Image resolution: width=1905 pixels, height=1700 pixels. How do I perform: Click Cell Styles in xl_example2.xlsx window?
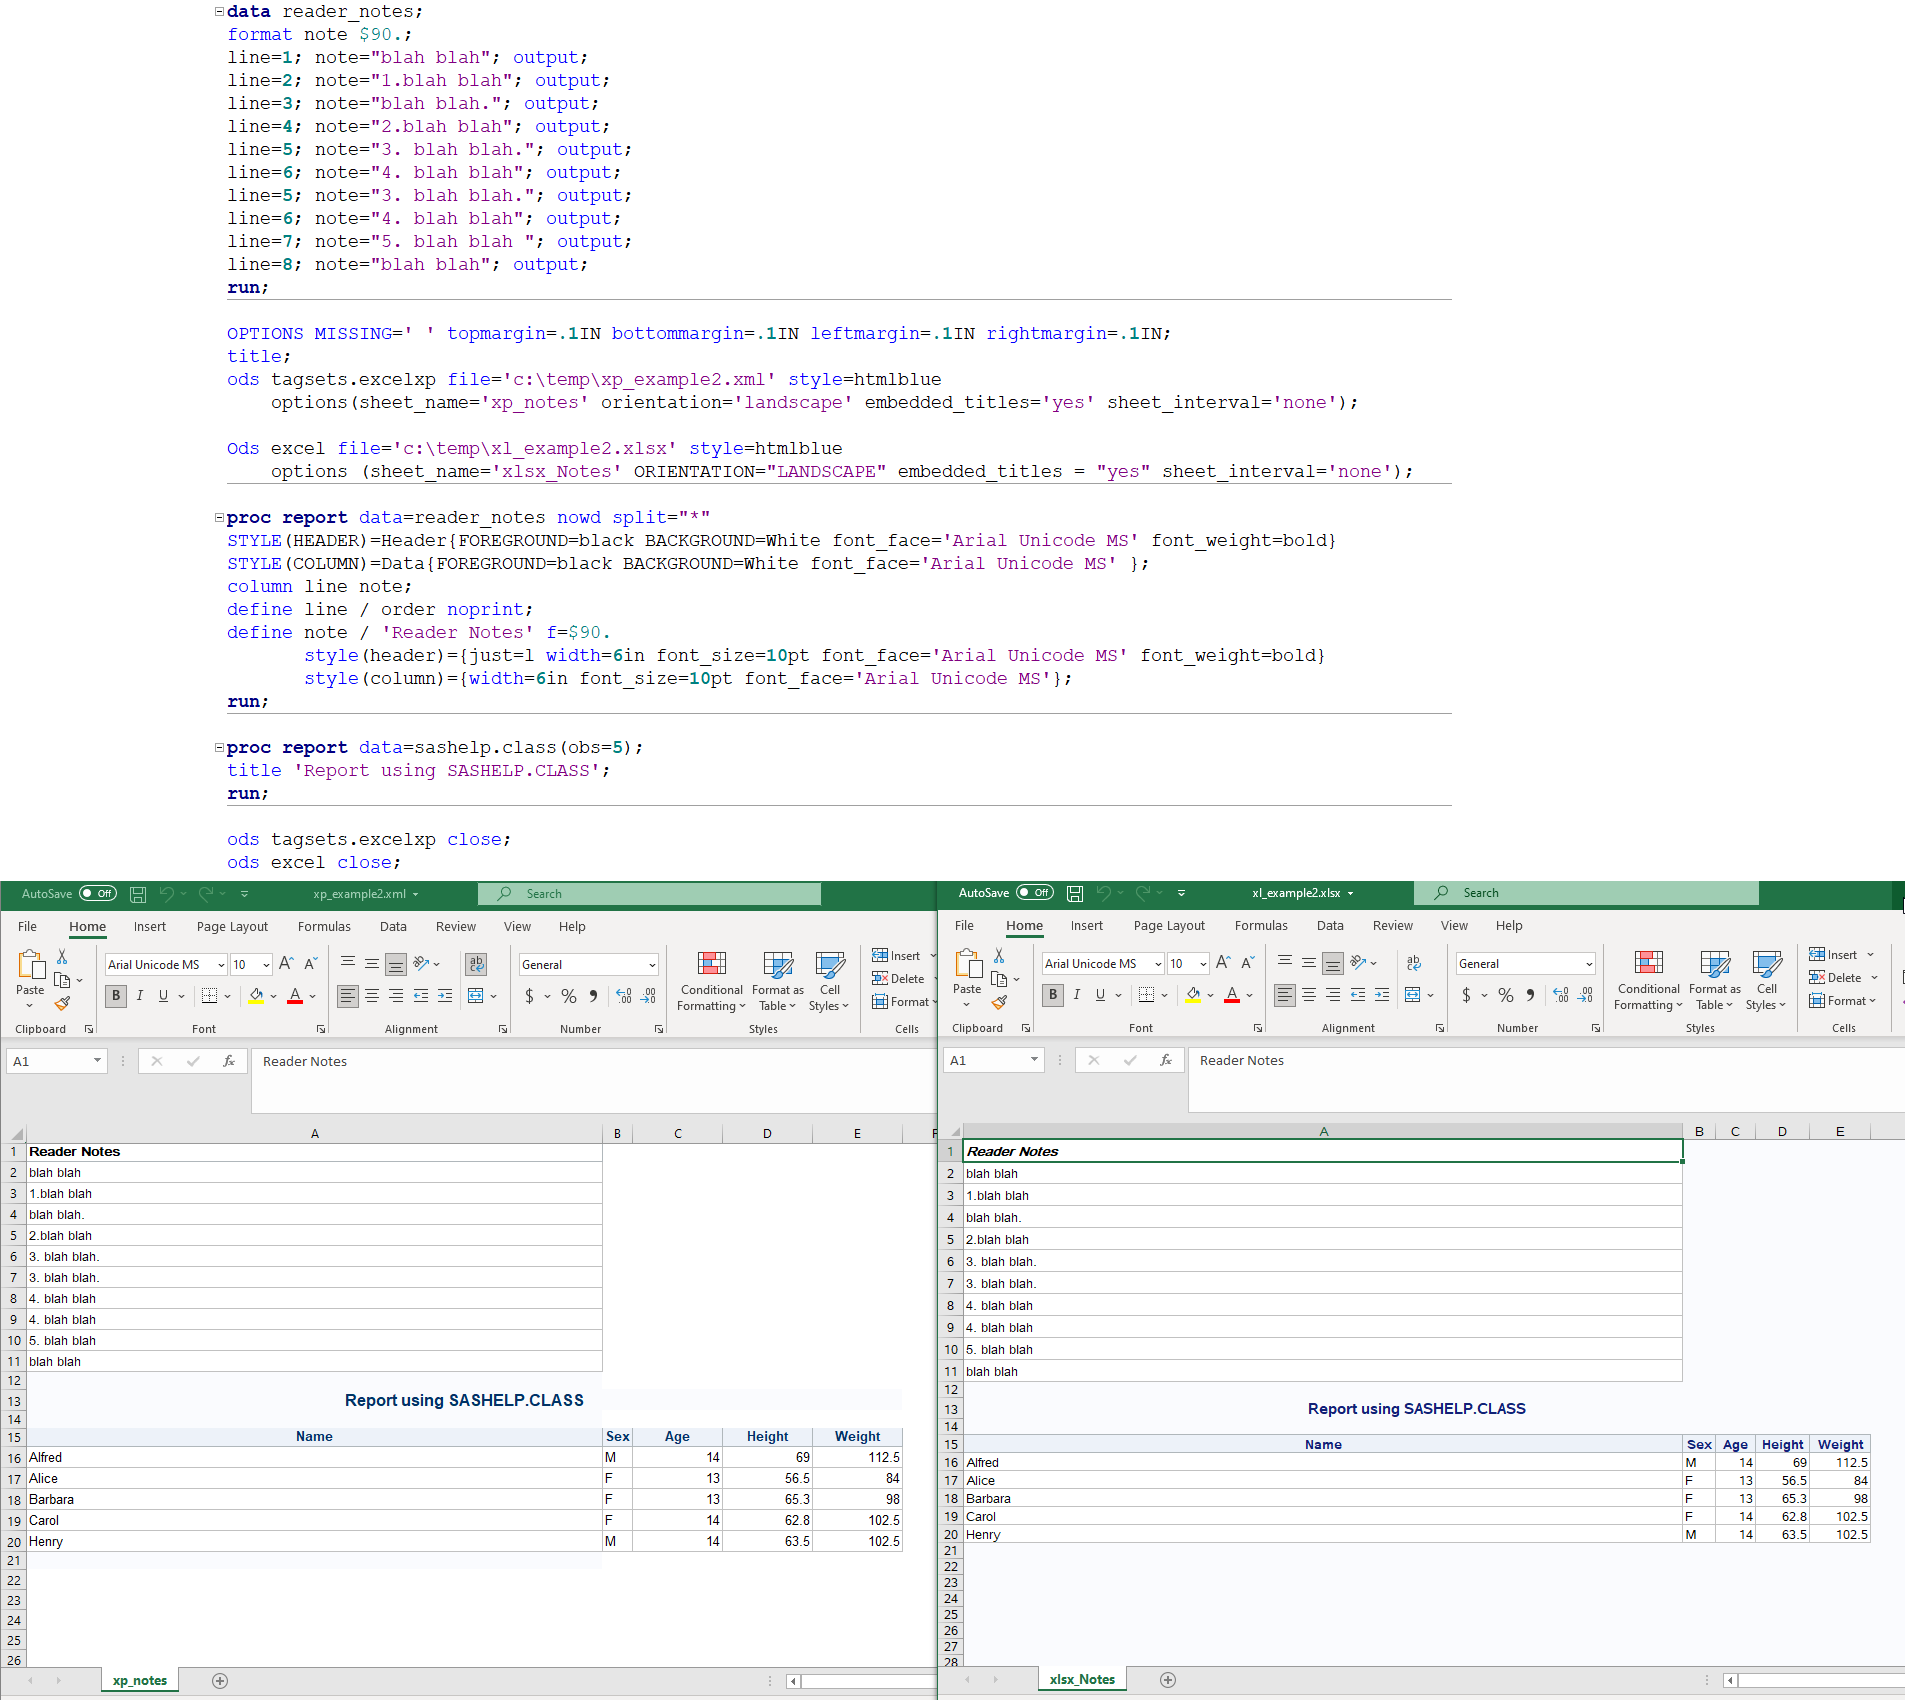pos(1766,980)
